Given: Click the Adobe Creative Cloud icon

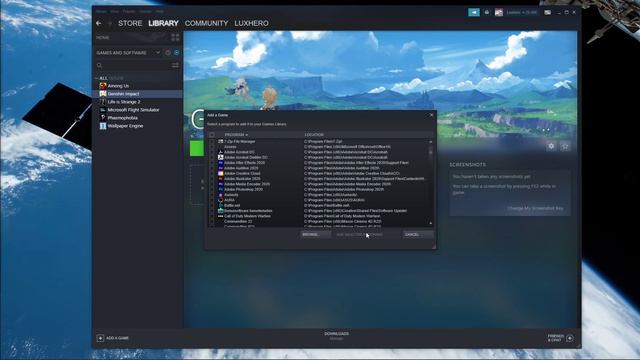Looking at the screenshot, I should click(220, 173).
